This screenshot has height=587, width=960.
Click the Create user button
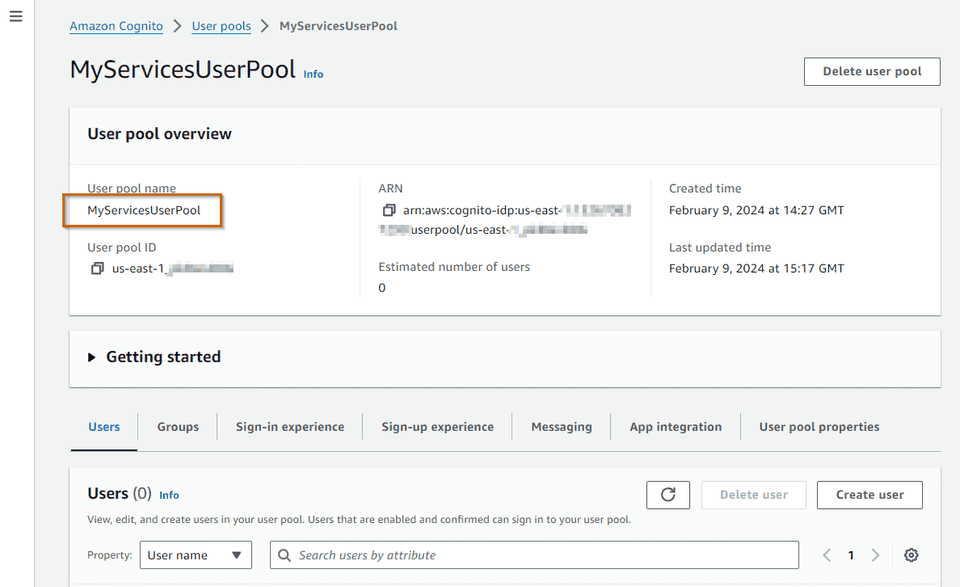869,494
